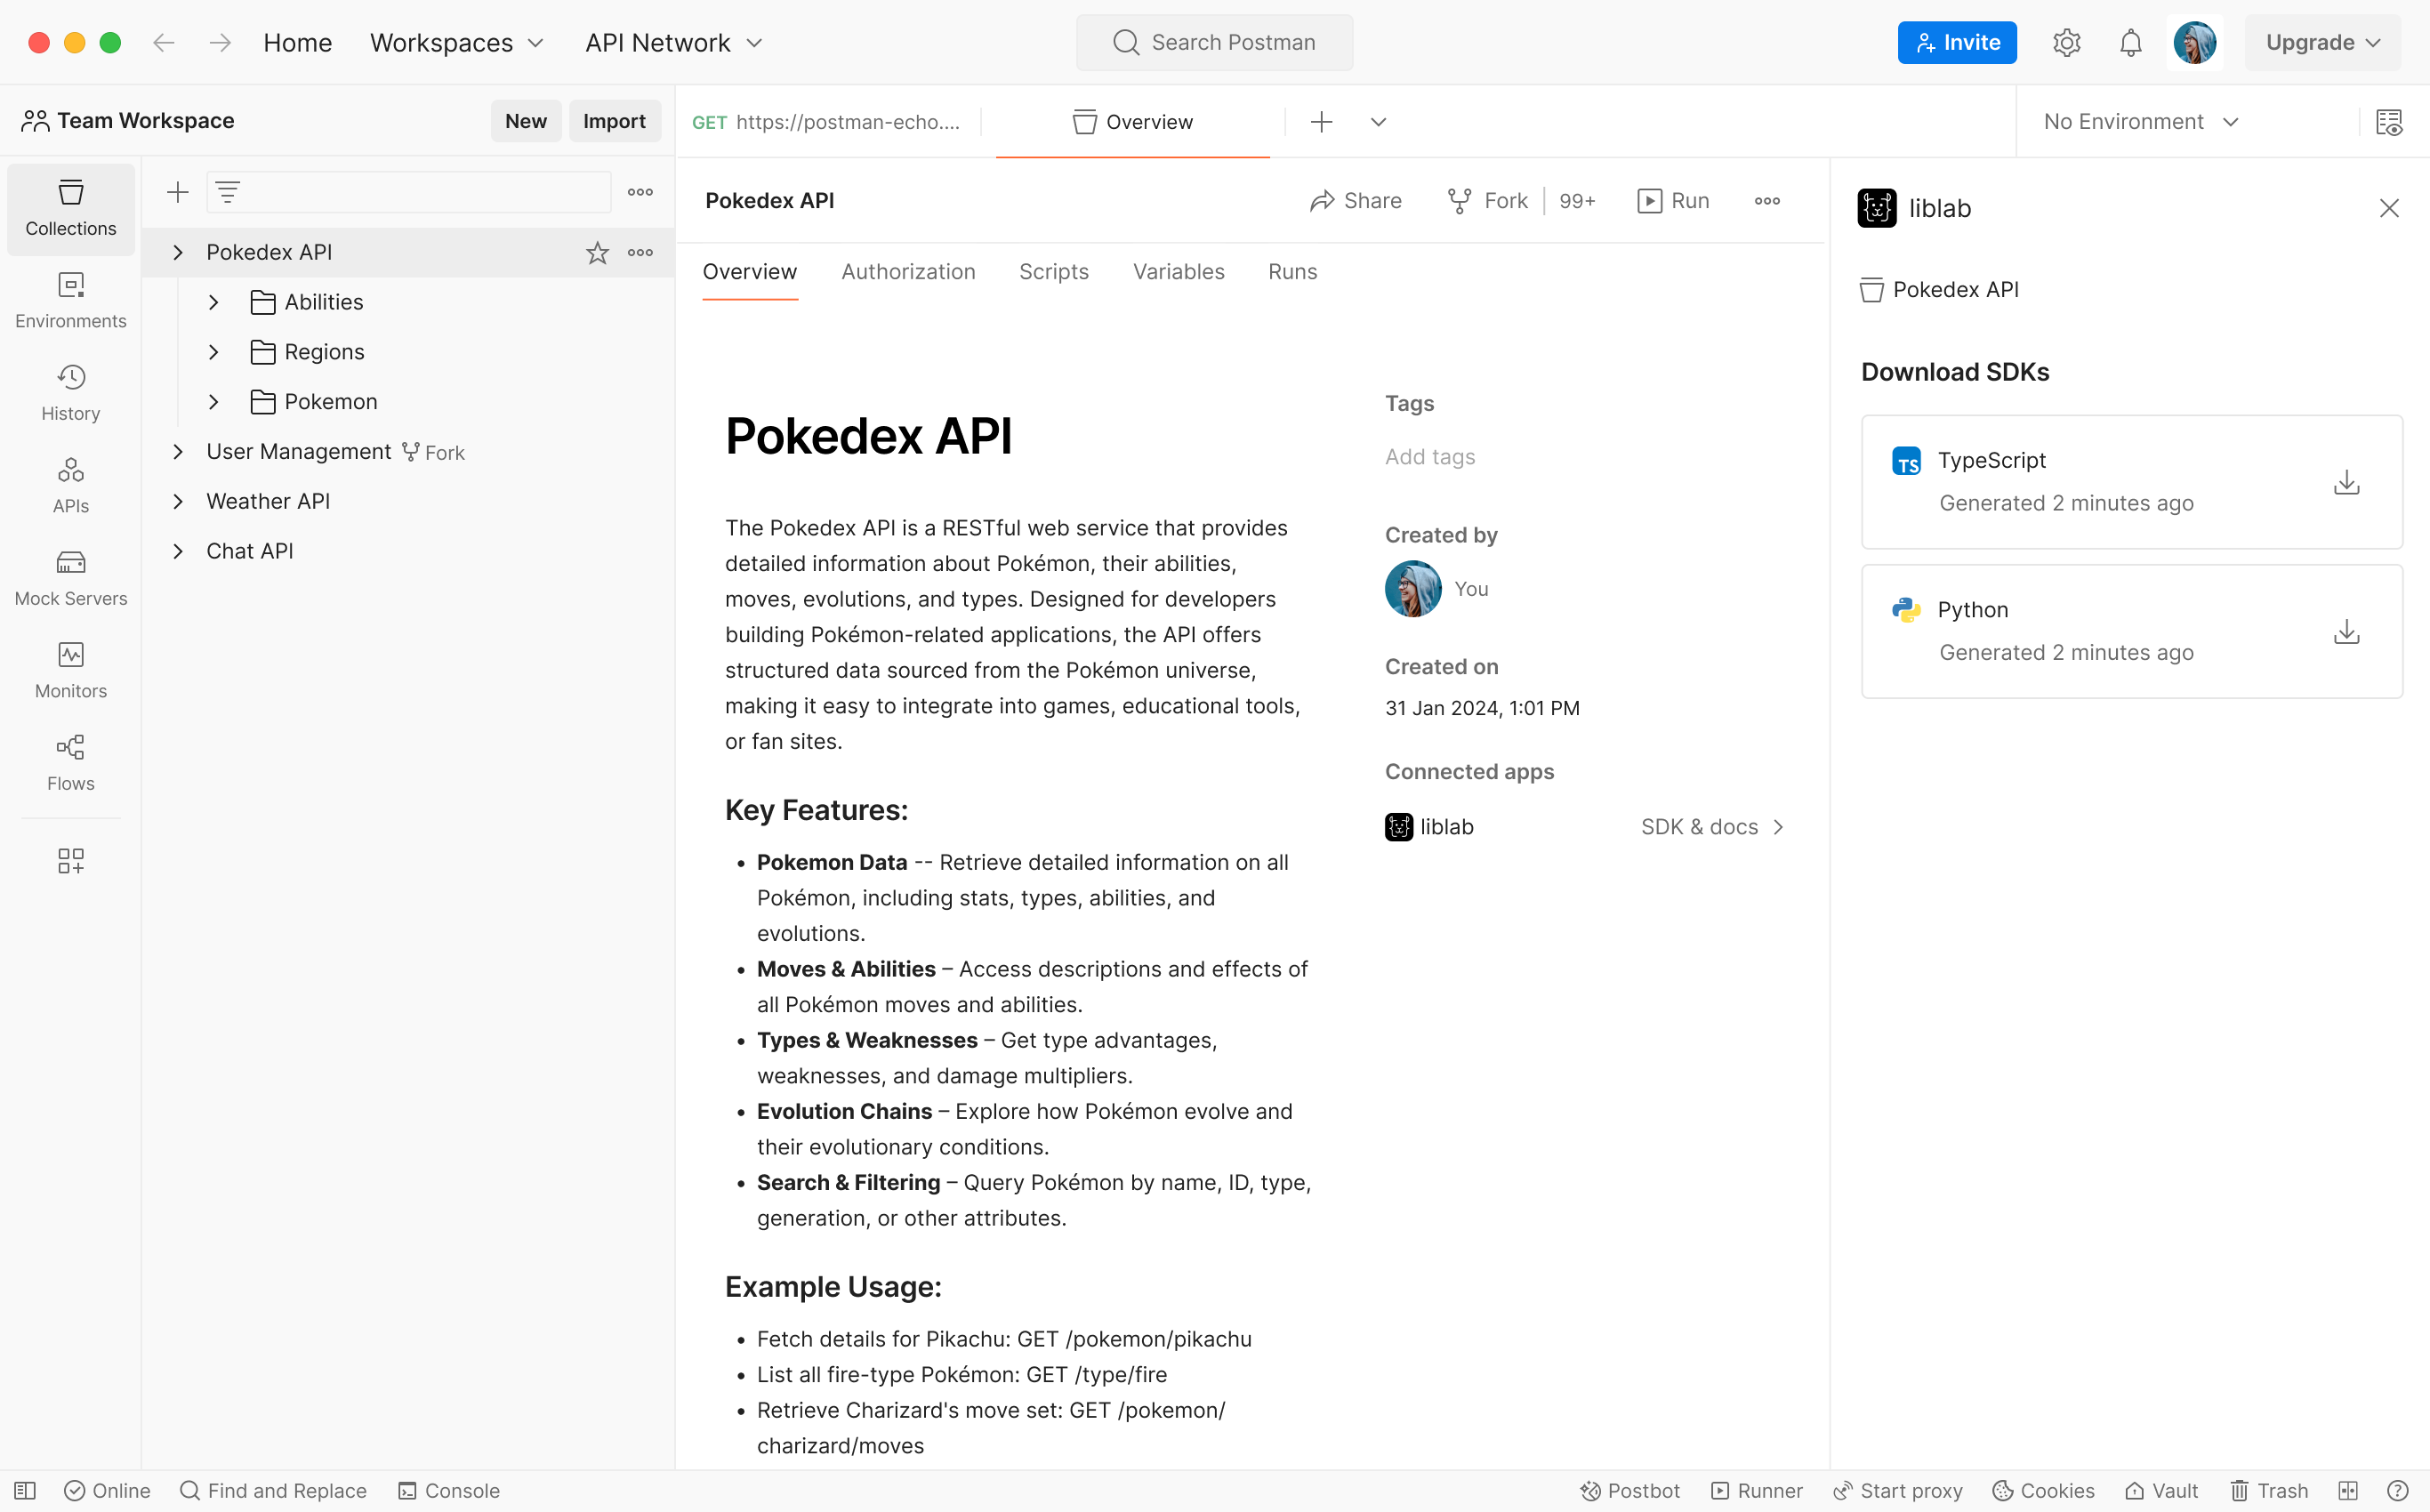The image size is (2430, 1512).
Task: Open the notifications bell
Action: (x=2130, y=42)
